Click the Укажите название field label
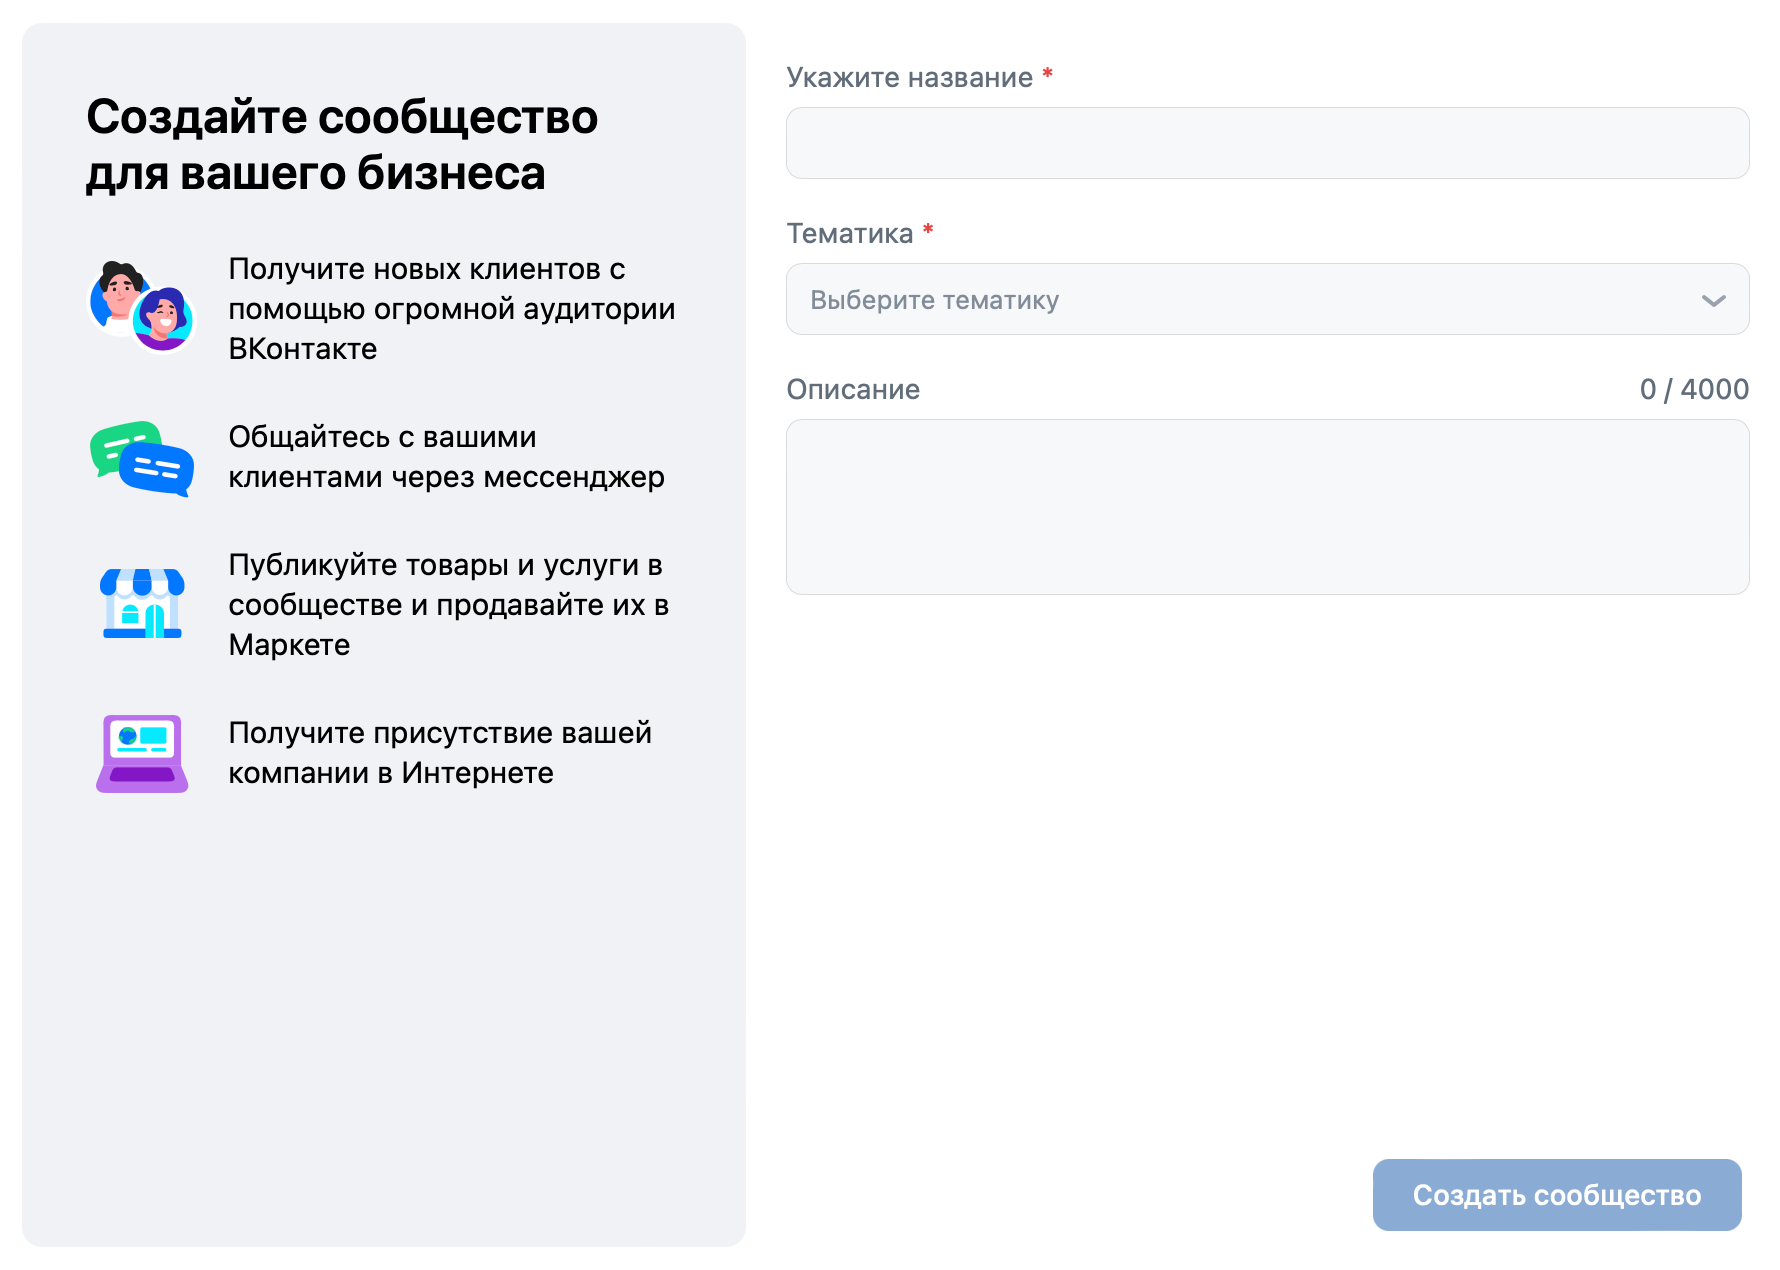This screenshot has width=1780, height=1270. coord(909,77)
